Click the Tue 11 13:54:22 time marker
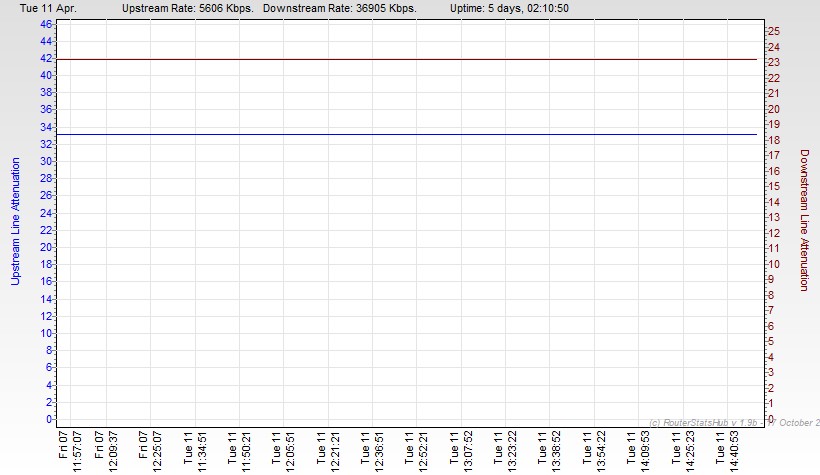This screenshot has width=820, height=475. click(594, 448)
